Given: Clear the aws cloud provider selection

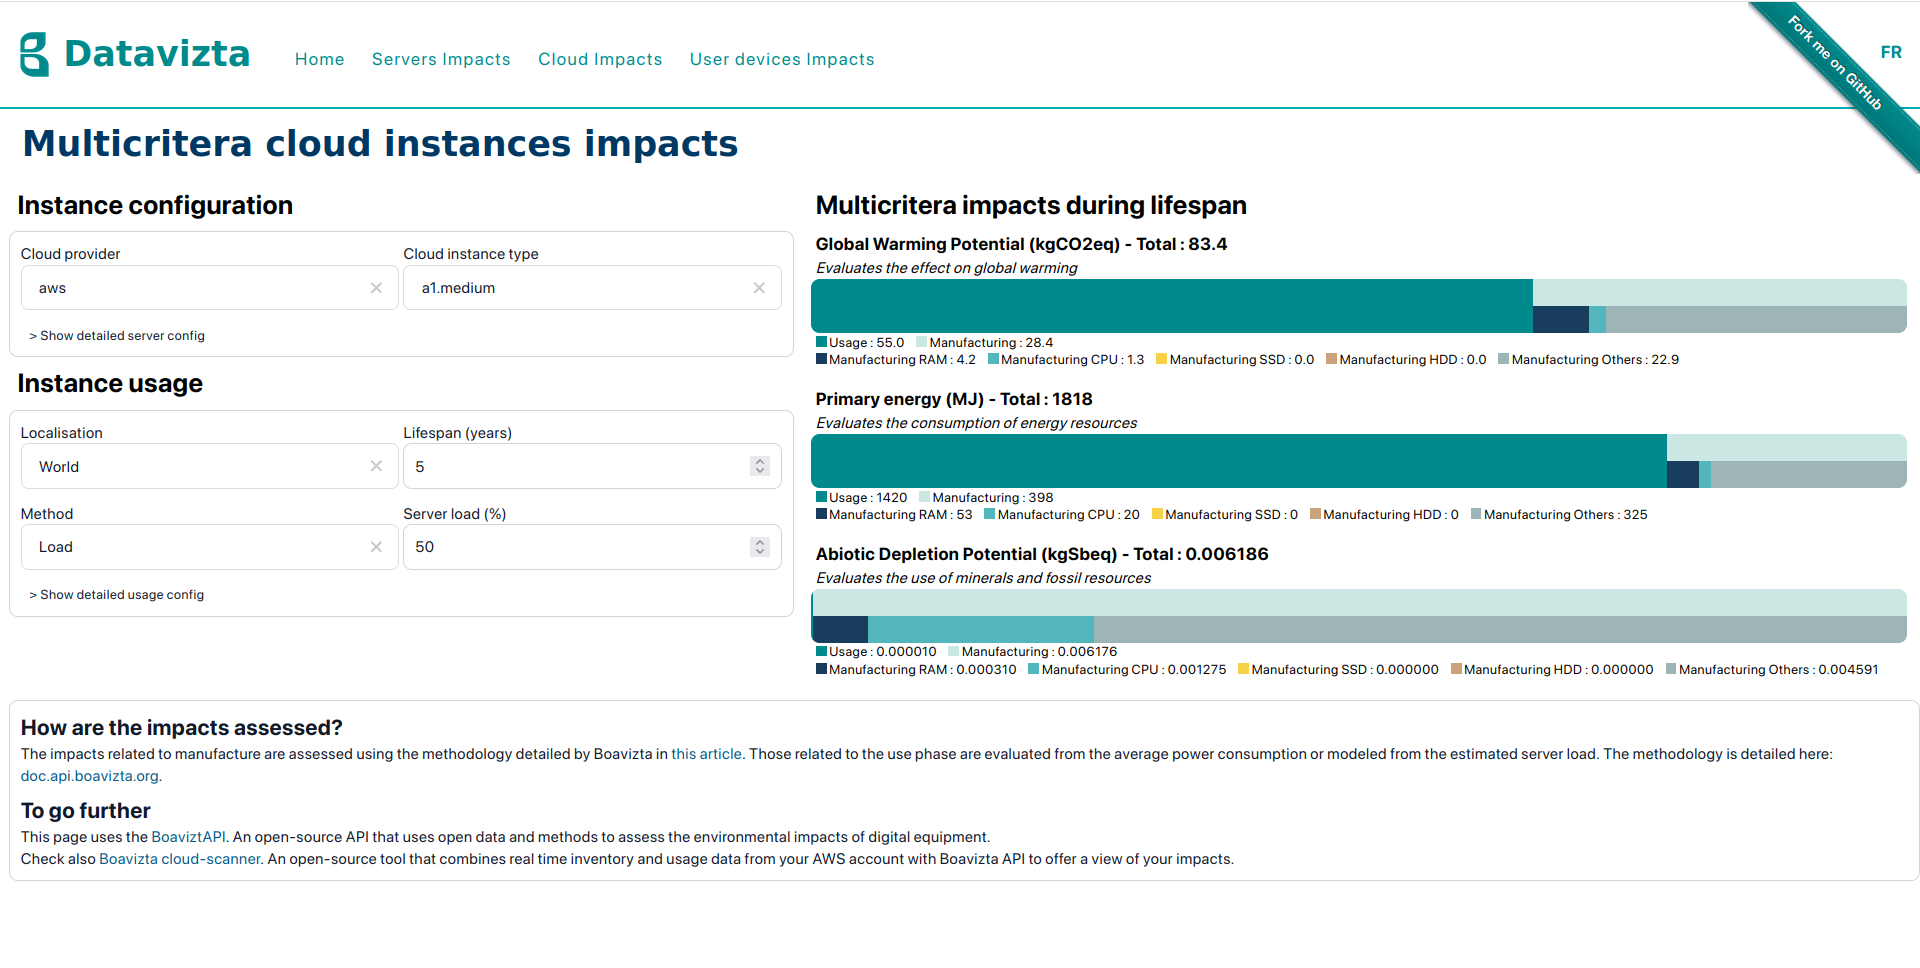Looking at the screenshot, I should pos(376,288).
